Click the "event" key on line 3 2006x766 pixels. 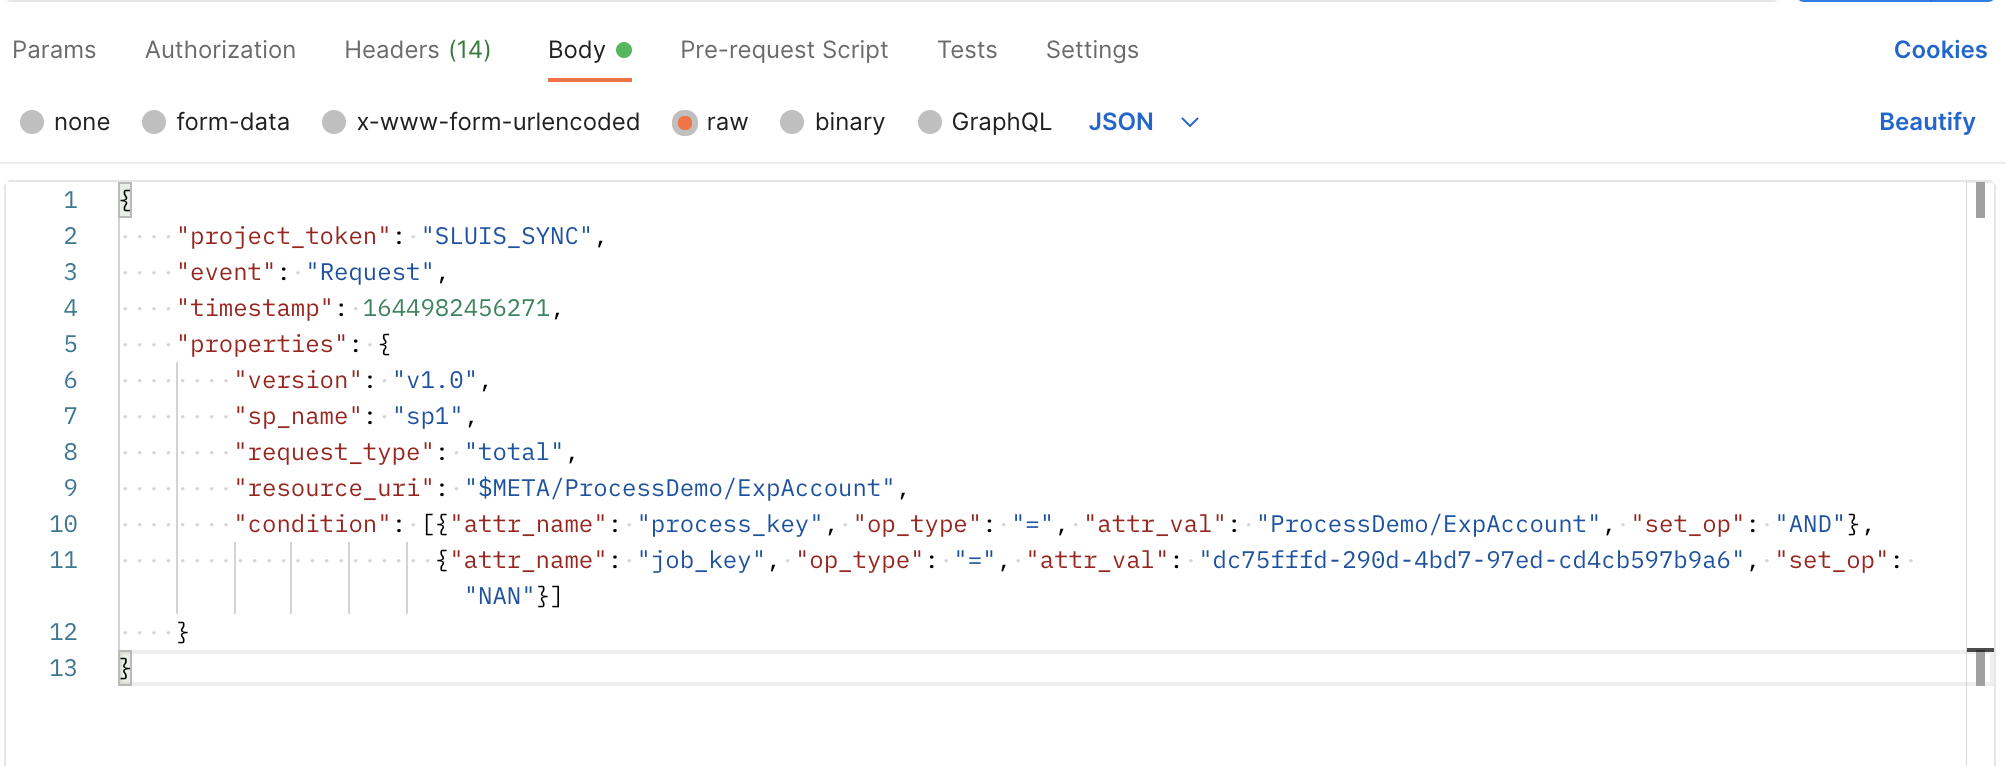click(x=226, y=272)
